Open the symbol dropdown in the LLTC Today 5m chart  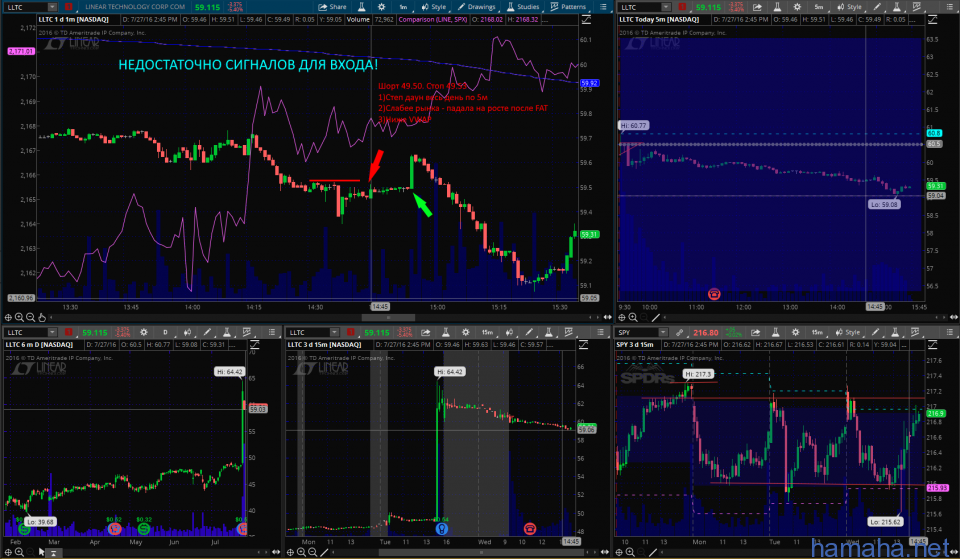pos(666,7)
